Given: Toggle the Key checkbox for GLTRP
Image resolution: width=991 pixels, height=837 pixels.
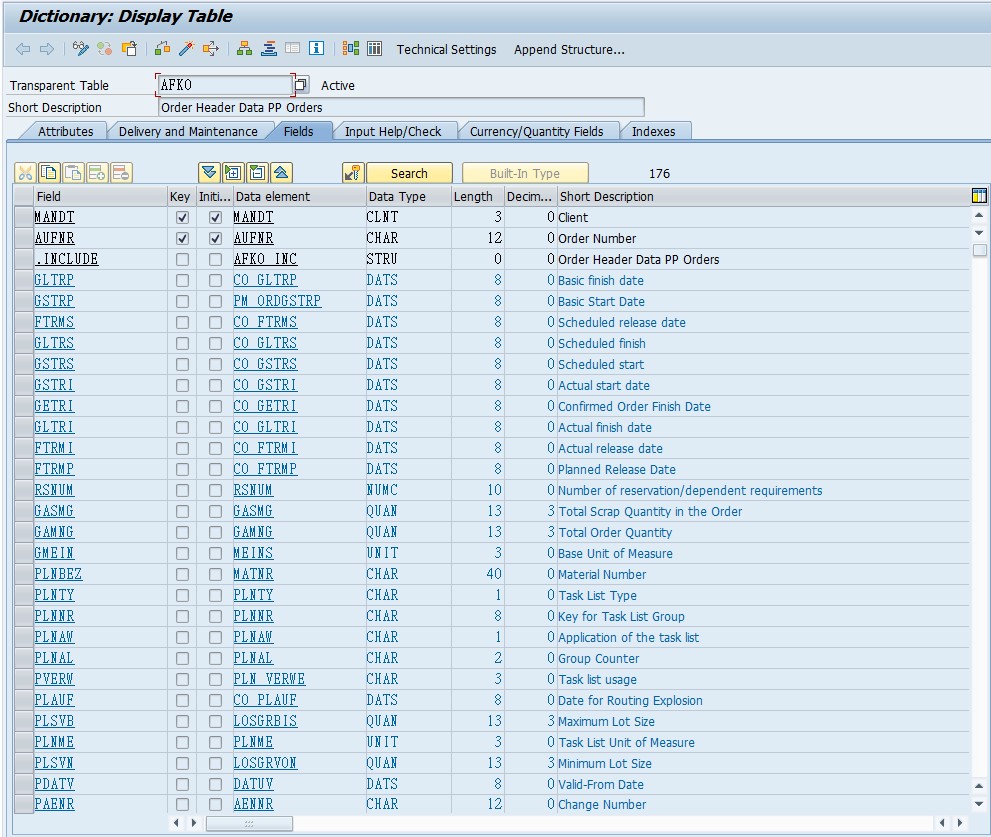Looking at the screenshot, I should (182, 280).
